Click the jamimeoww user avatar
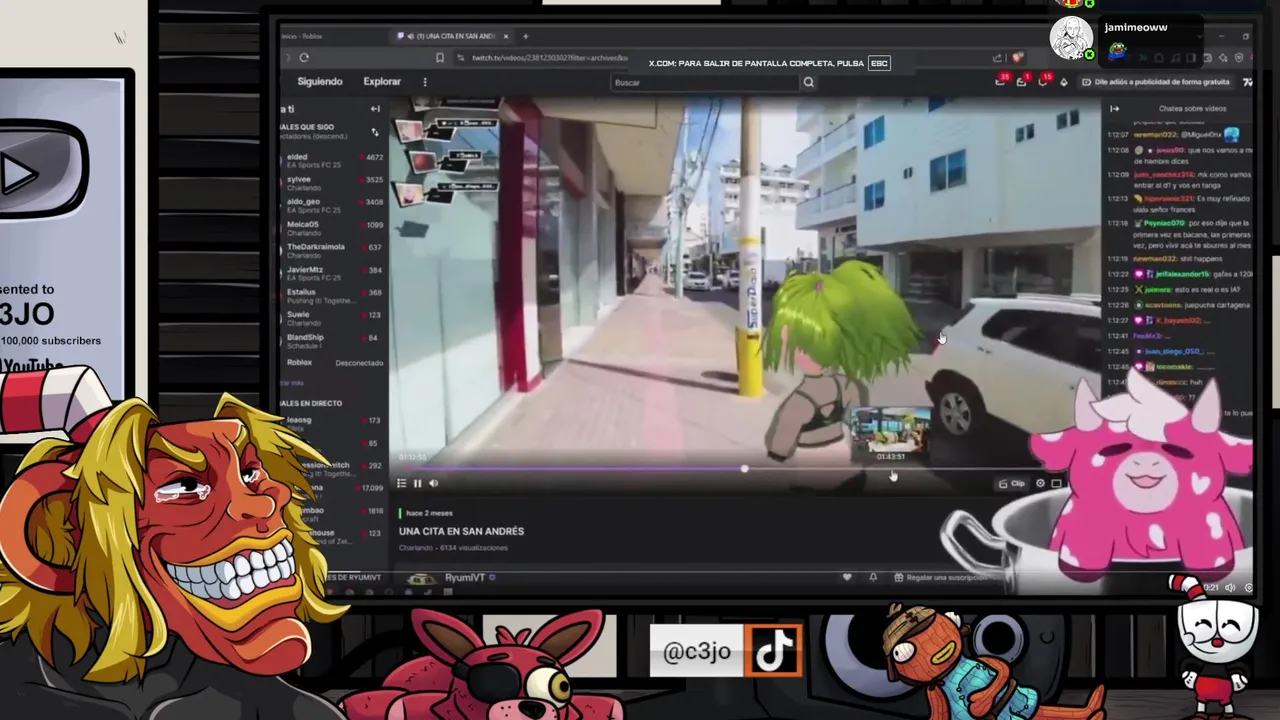 point(1071,37)
